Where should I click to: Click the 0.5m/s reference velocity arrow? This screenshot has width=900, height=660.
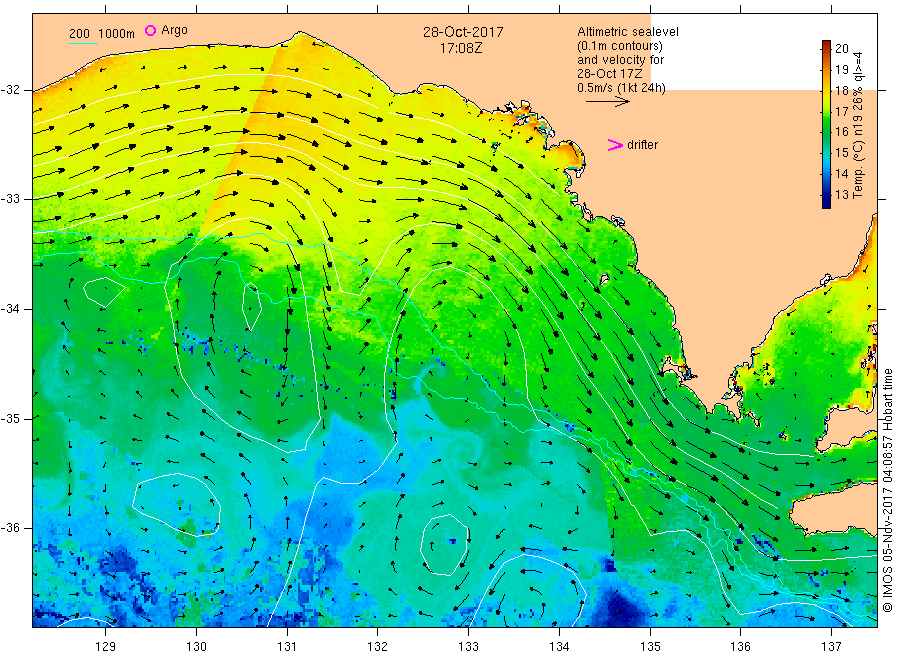(608, 102)
